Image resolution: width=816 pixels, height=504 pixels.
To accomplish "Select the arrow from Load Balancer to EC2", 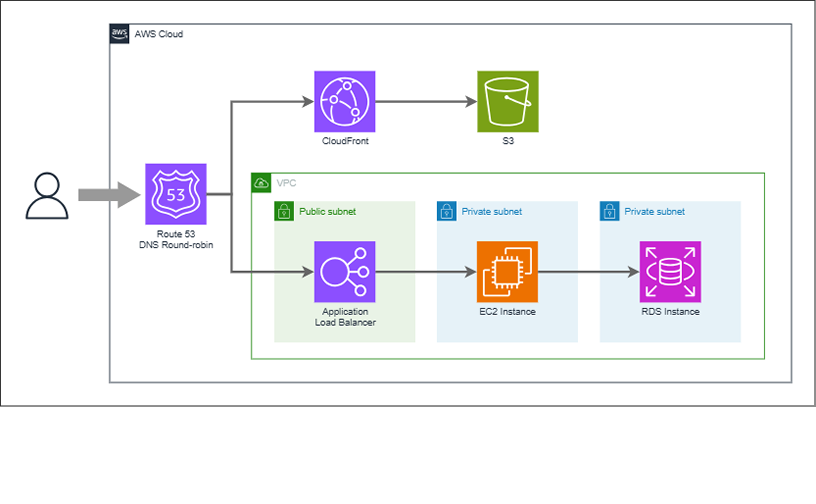I will tap(426, 272).
